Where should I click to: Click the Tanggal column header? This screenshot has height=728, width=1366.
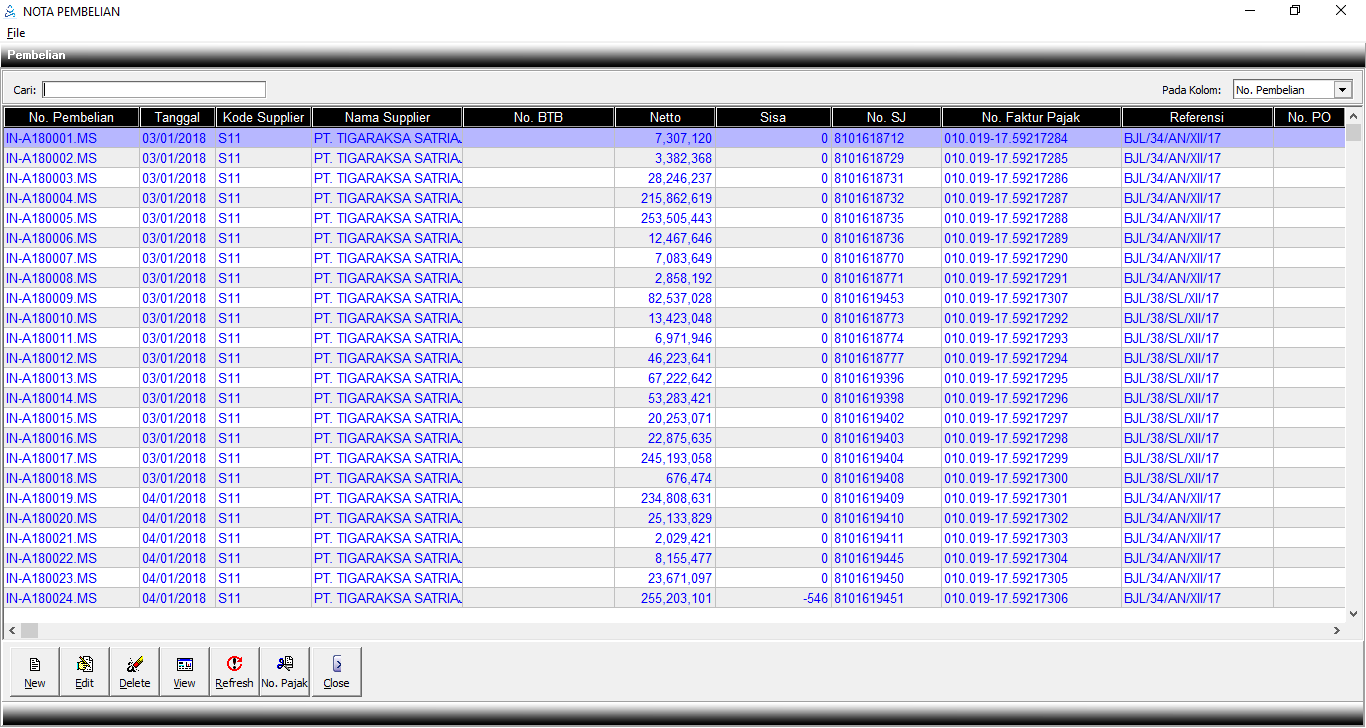[177, 118]
